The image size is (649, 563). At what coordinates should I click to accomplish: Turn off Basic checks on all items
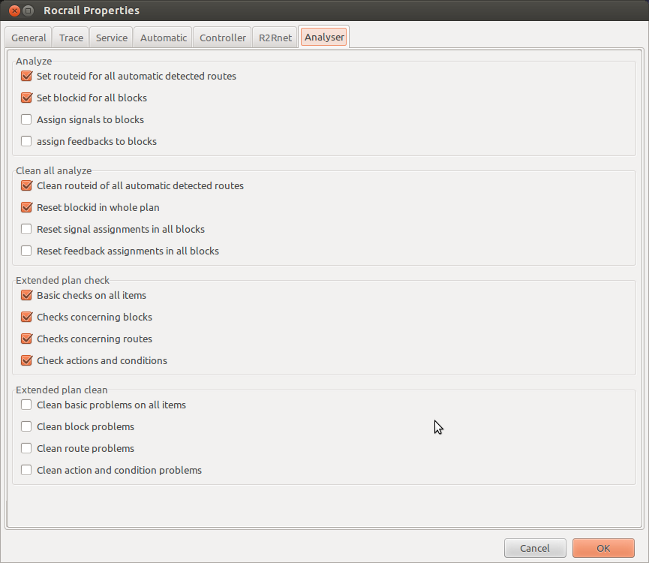27,296
